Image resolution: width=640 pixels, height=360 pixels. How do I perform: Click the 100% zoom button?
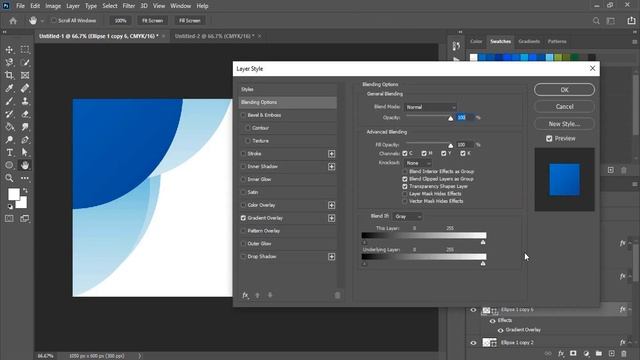coord(120,20)
